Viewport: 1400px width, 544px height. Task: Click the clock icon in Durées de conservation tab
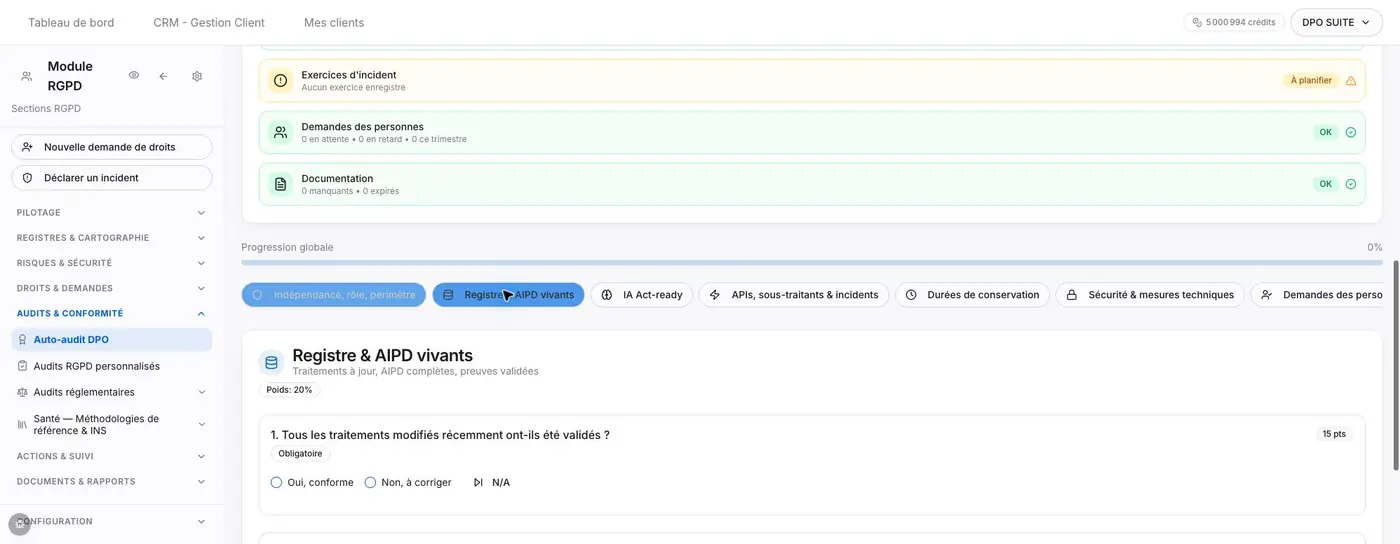[911, 295]
